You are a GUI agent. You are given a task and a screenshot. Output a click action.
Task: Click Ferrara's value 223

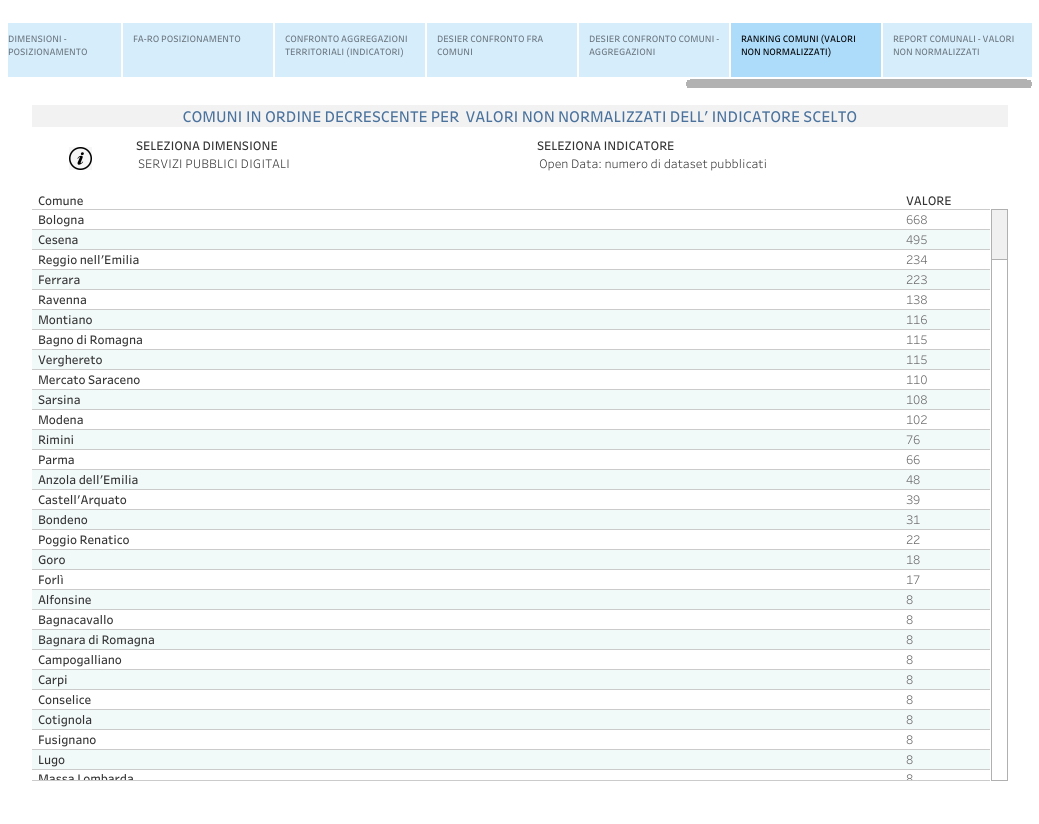tap(916, 280)
